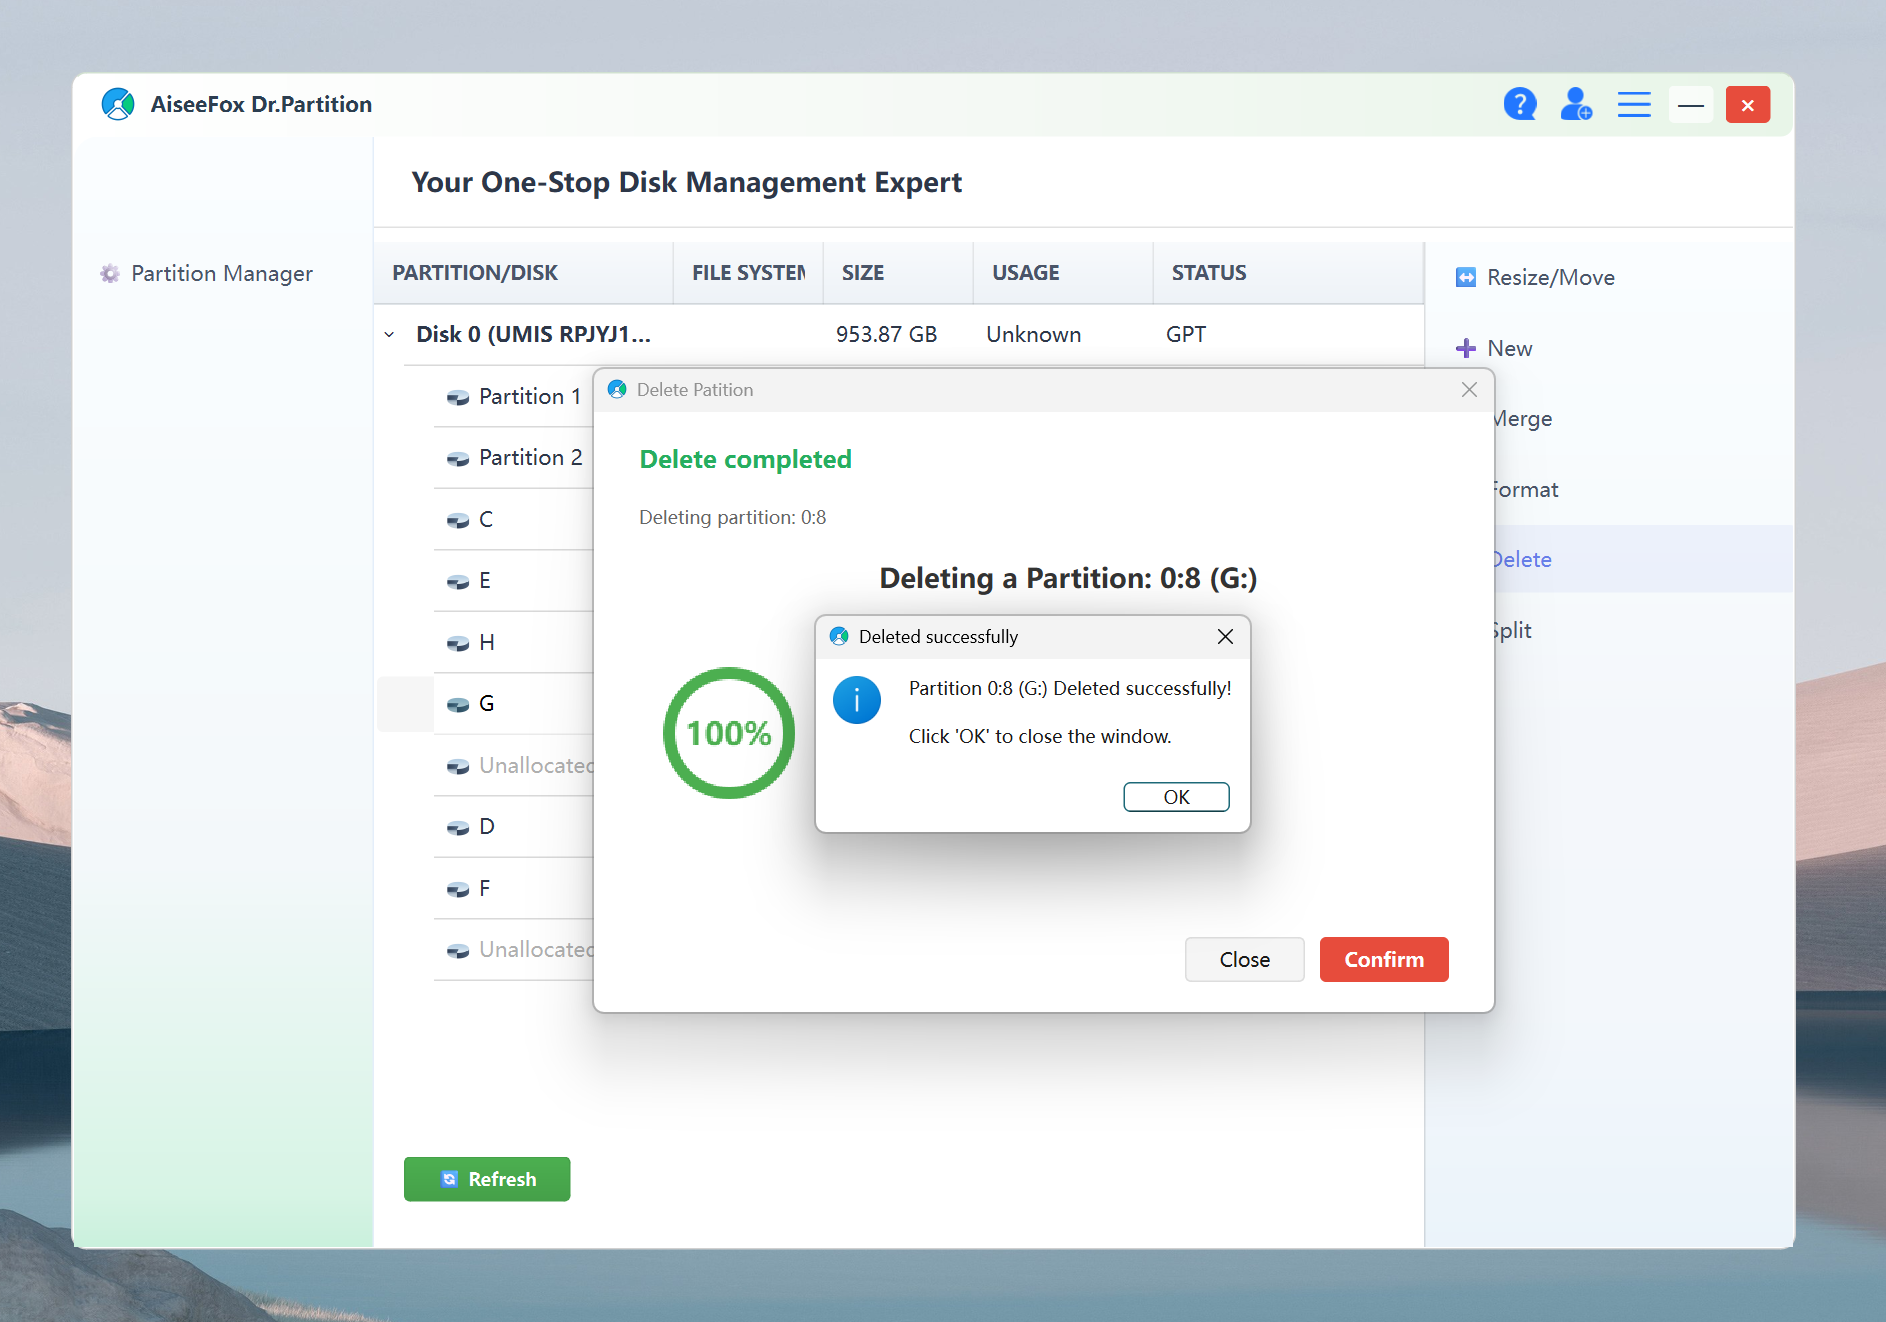1886x1322 pixels.
Task: Click the SIZE column header
Action: point(898,273)
